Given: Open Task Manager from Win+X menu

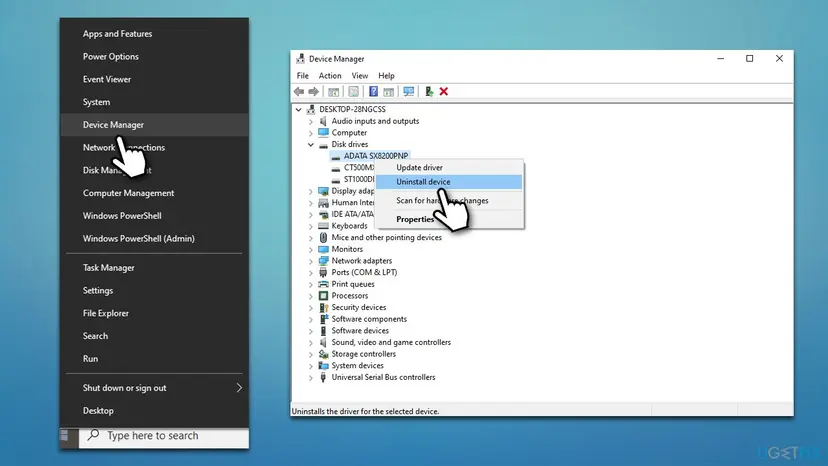Looking at the screenshot, I should (x=154, y=268).
